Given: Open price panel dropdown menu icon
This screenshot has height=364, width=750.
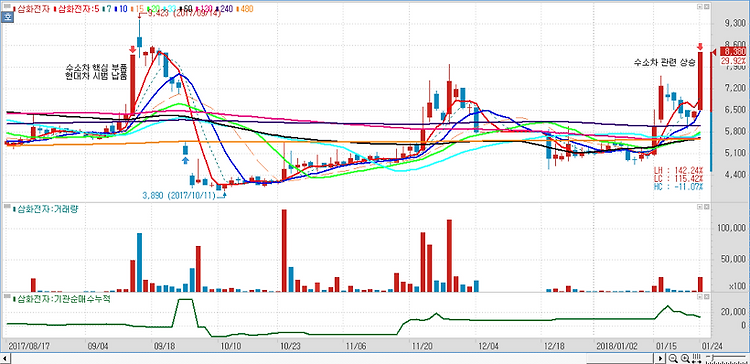Looking at the screenshot, I should (700, 7).
